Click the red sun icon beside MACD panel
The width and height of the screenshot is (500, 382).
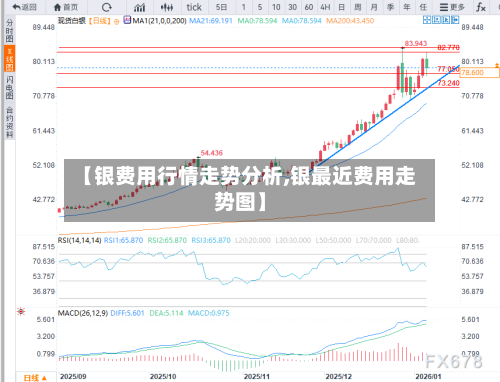[21, 312]
